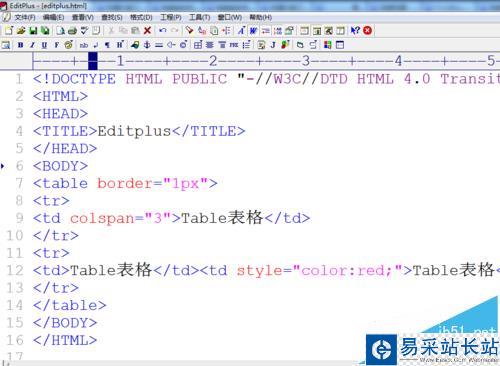Apply Underline tag with the U icon
This screenshot has width=500, height=366.
pyautogui.click(x=44, y=45)
